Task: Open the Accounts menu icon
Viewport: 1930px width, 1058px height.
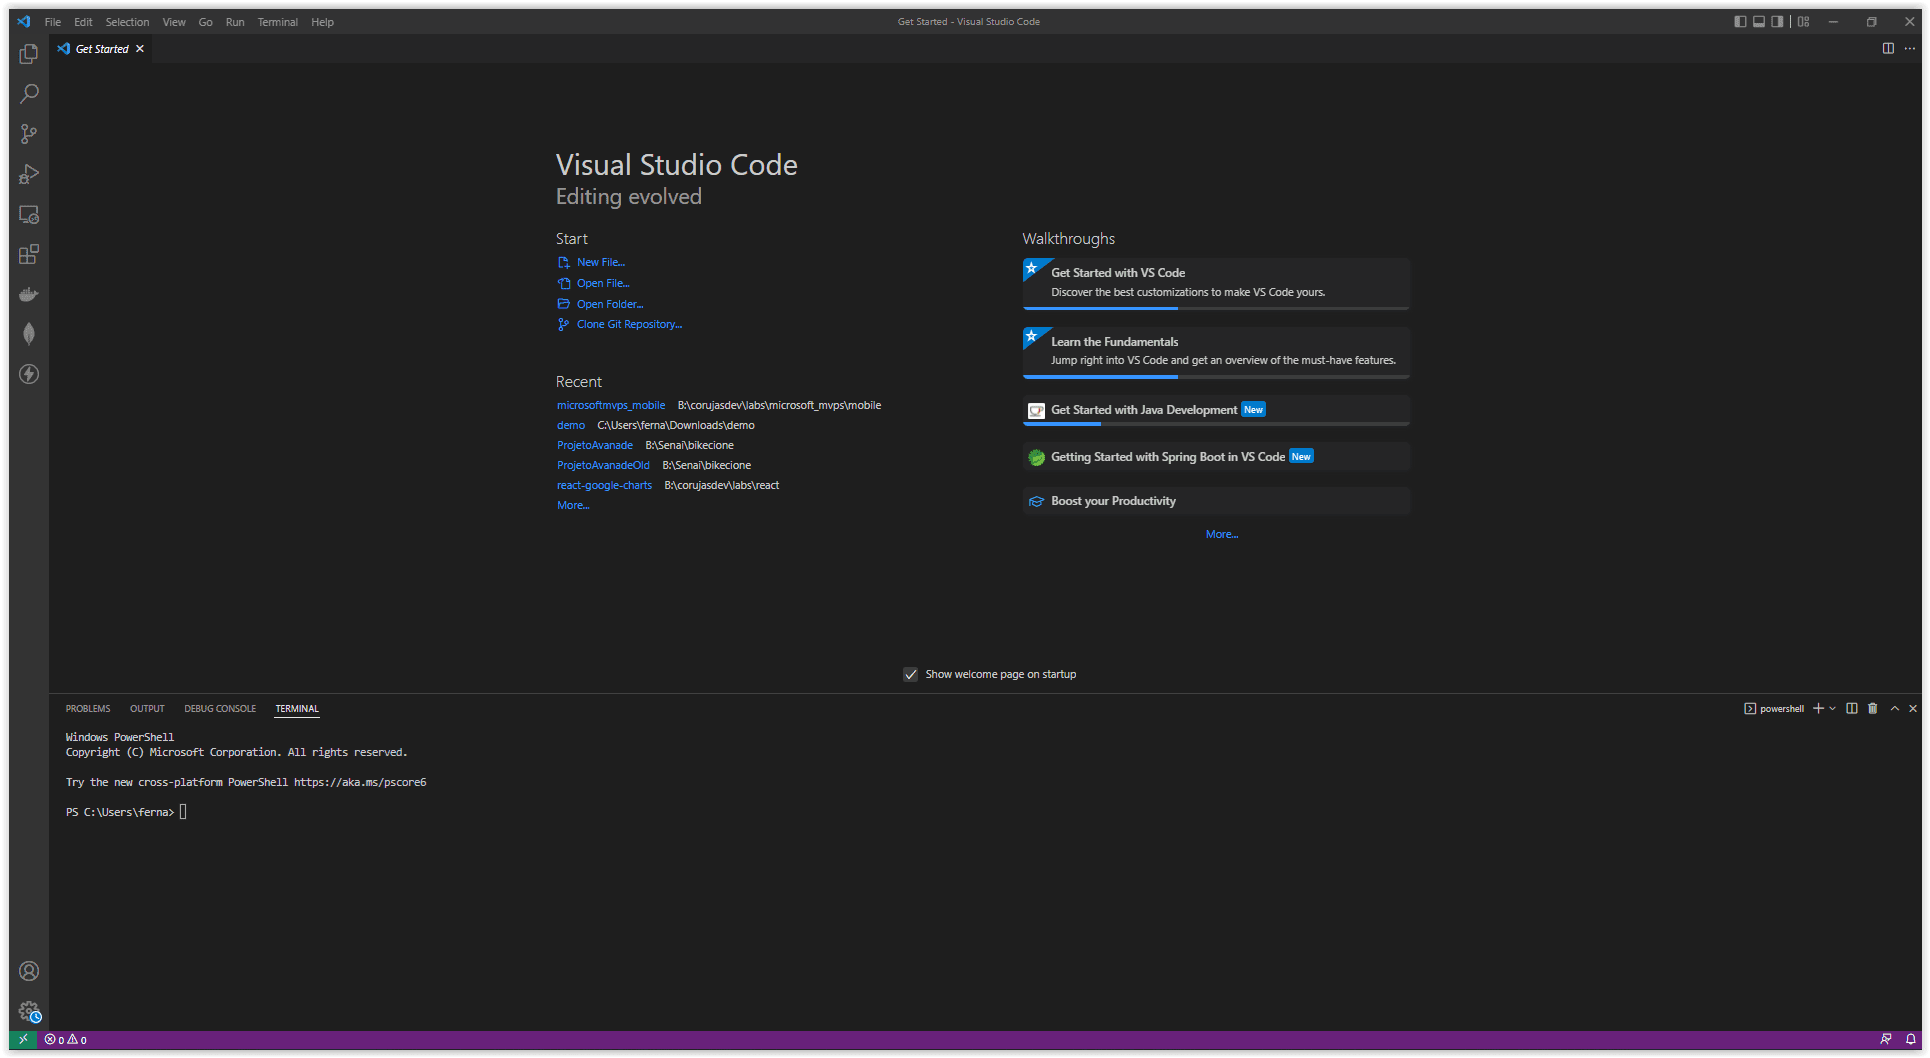Action: click(x=29, y=971)
